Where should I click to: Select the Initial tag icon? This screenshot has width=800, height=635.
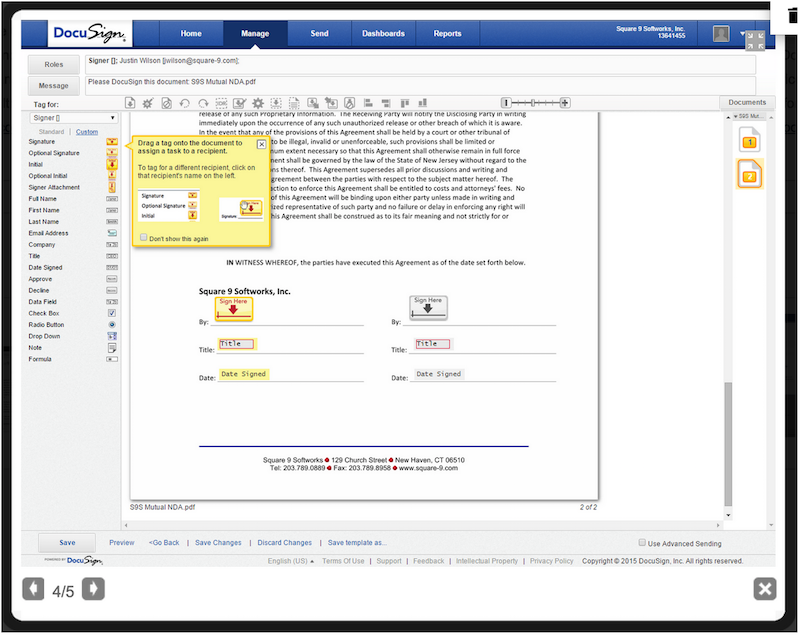tap(112, 164)
